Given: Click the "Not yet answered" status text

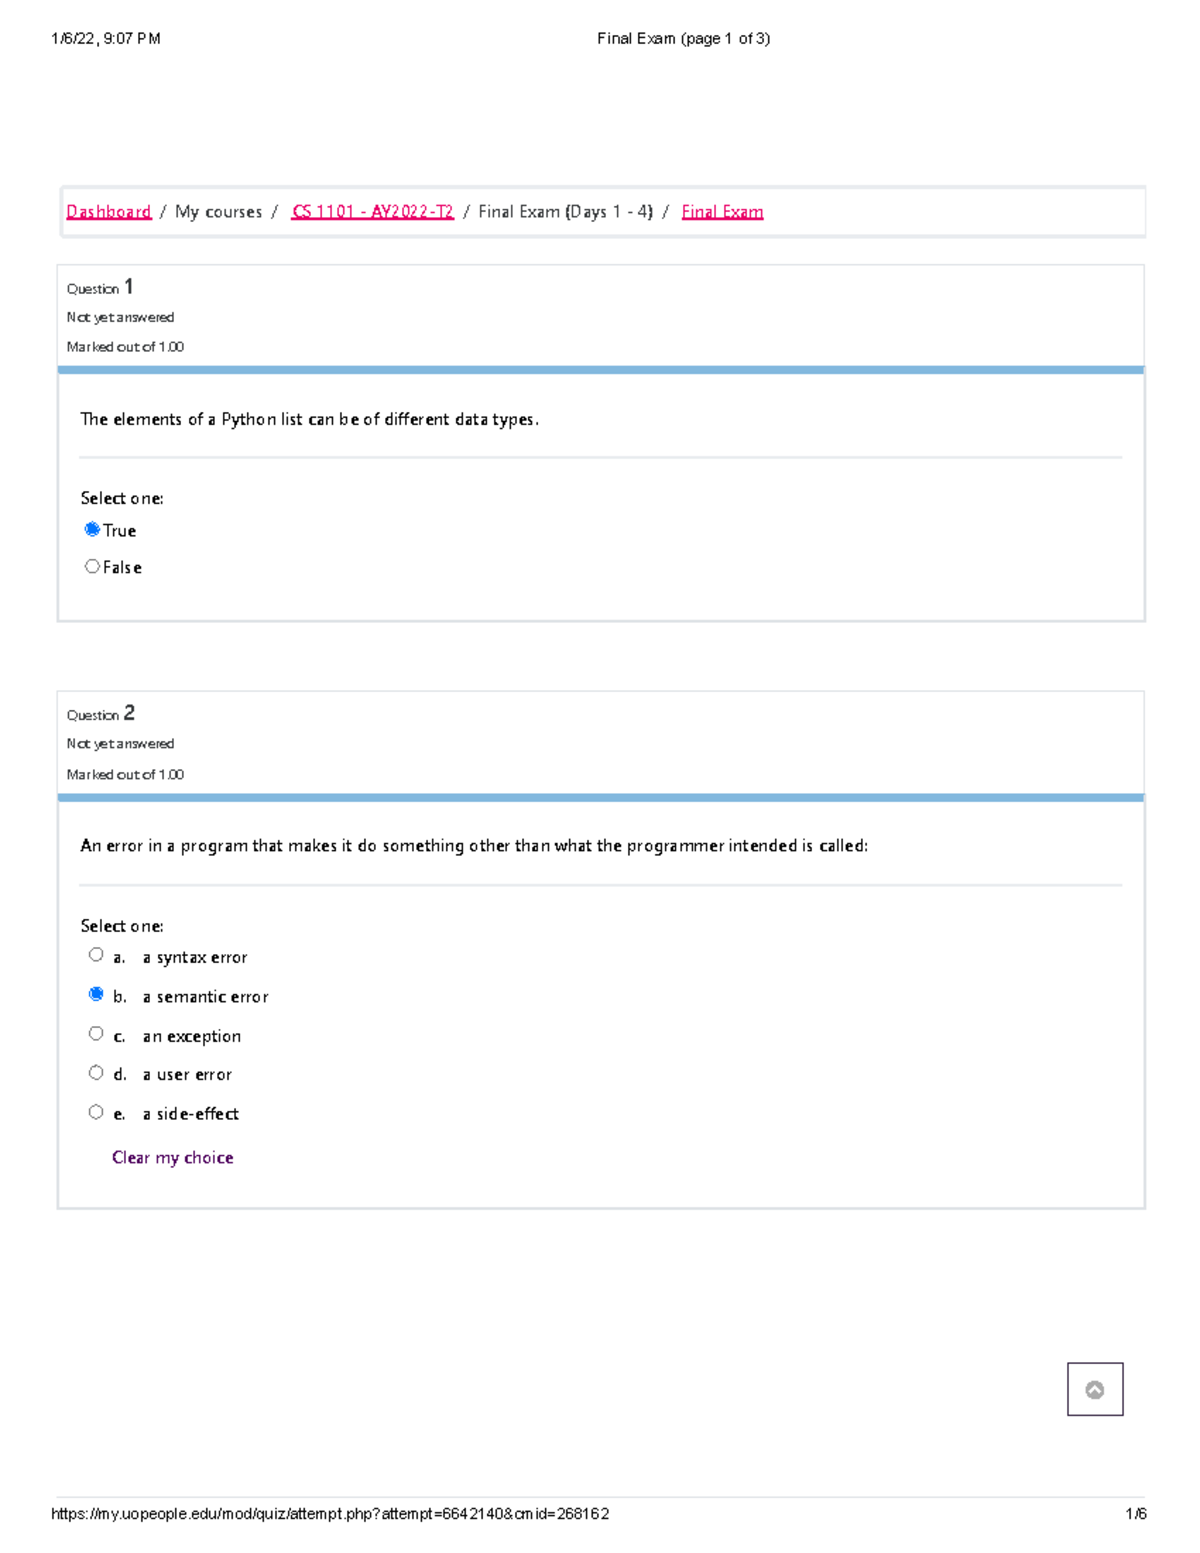Looking at the screenshot, I should pos(120,317).
